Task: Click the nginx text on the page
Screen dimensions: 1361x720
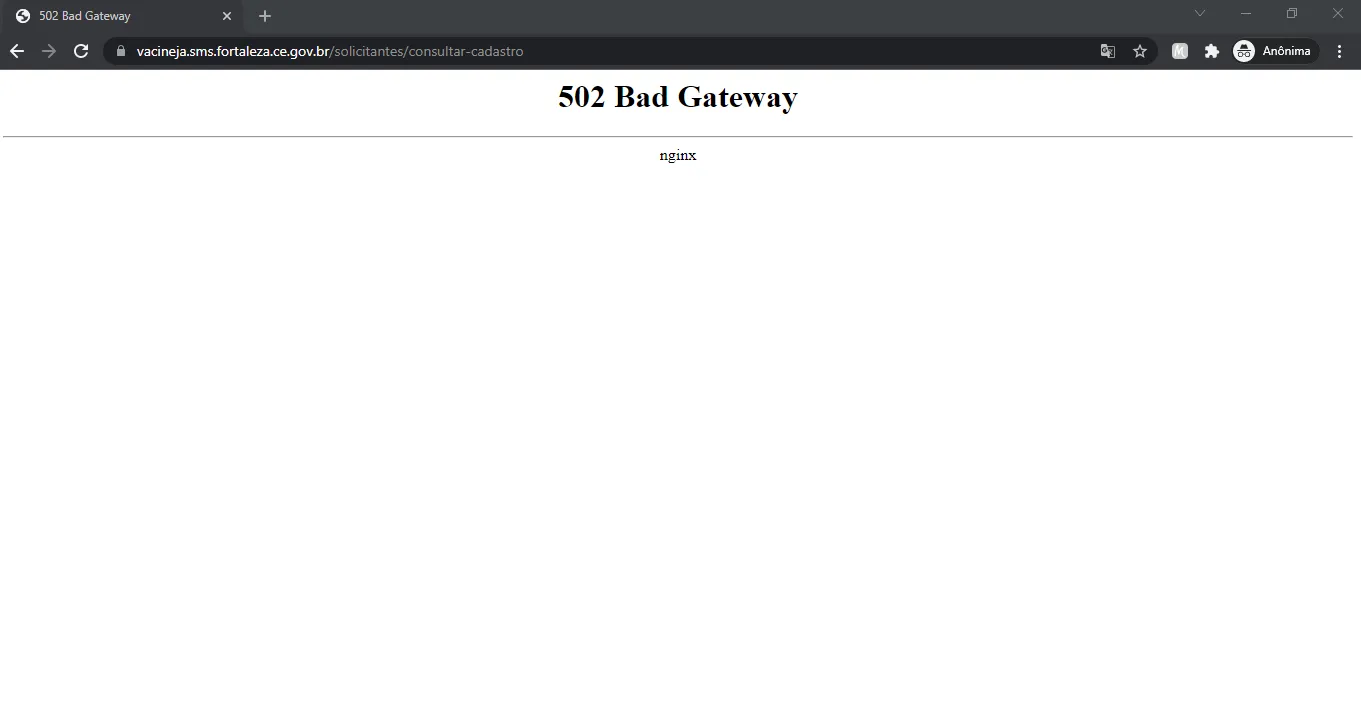Action: coord(678,155)
